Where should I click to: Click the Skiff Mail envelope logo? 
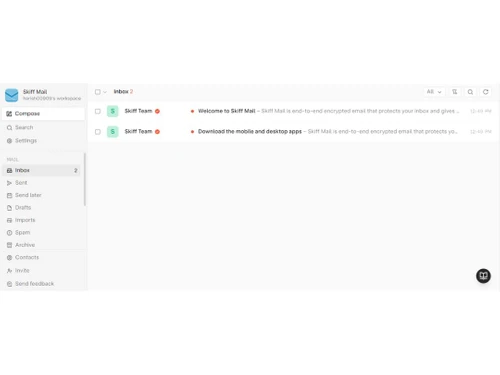tap(12, 95)
